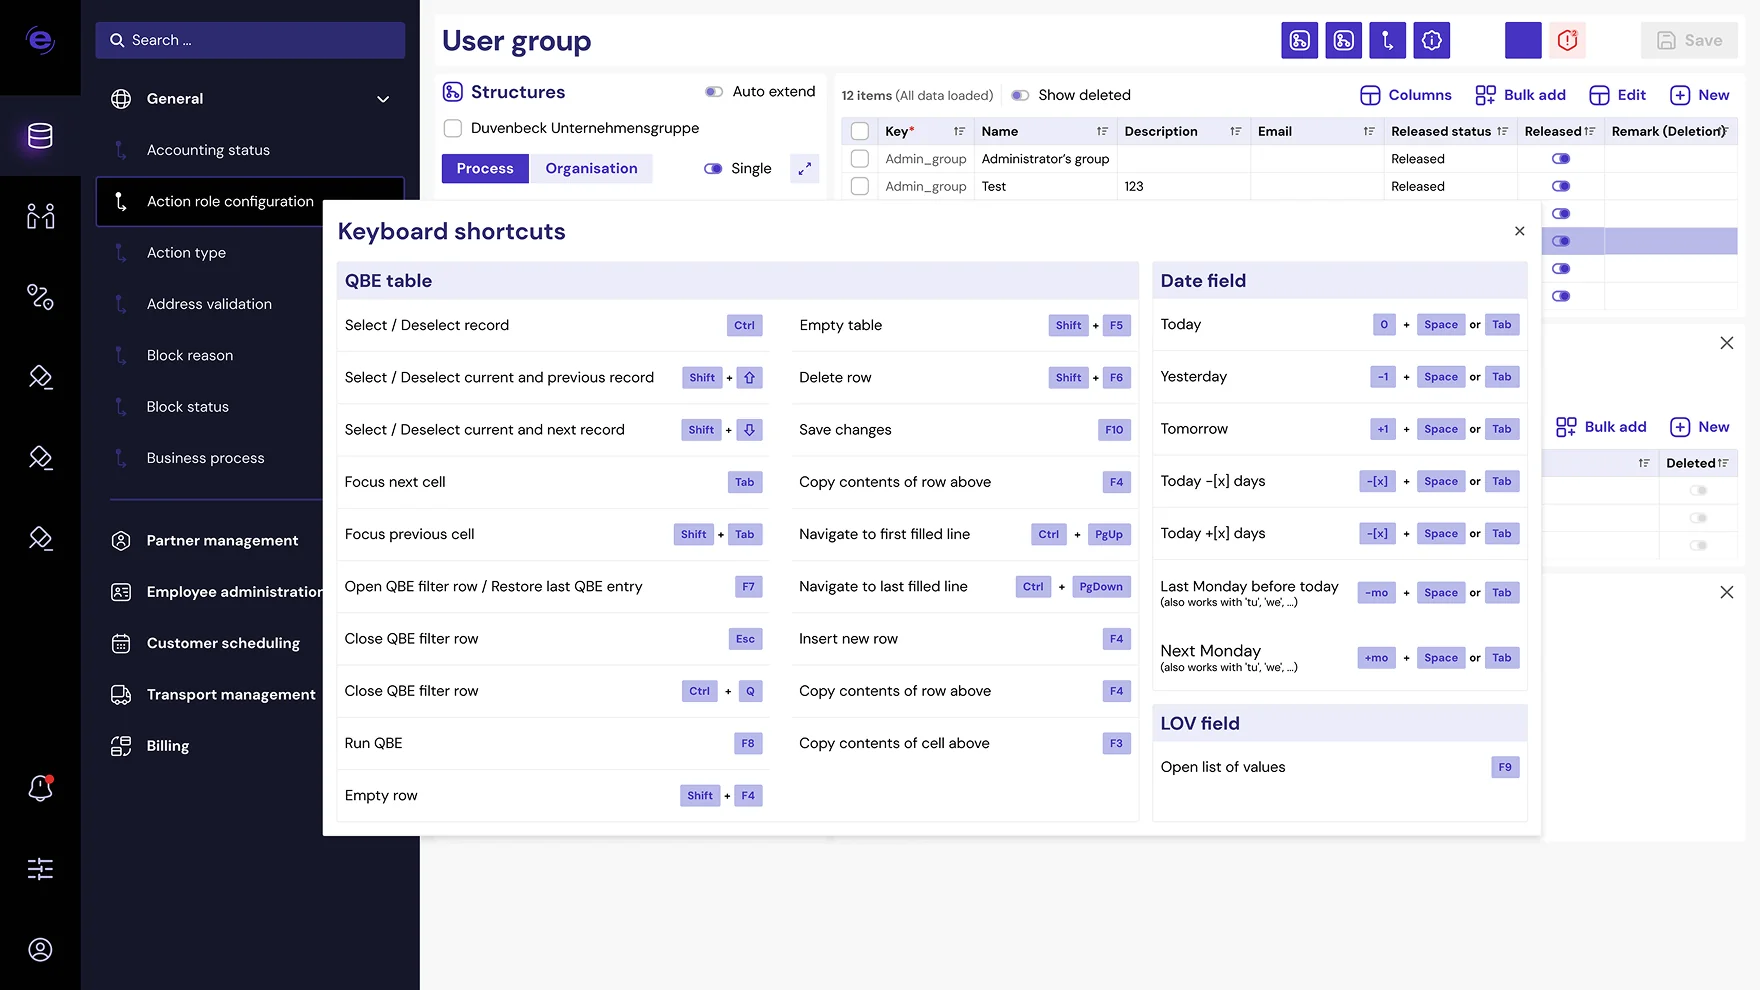Open the people module icon in sidebar
1760x990 pixels.
[40, 216]
